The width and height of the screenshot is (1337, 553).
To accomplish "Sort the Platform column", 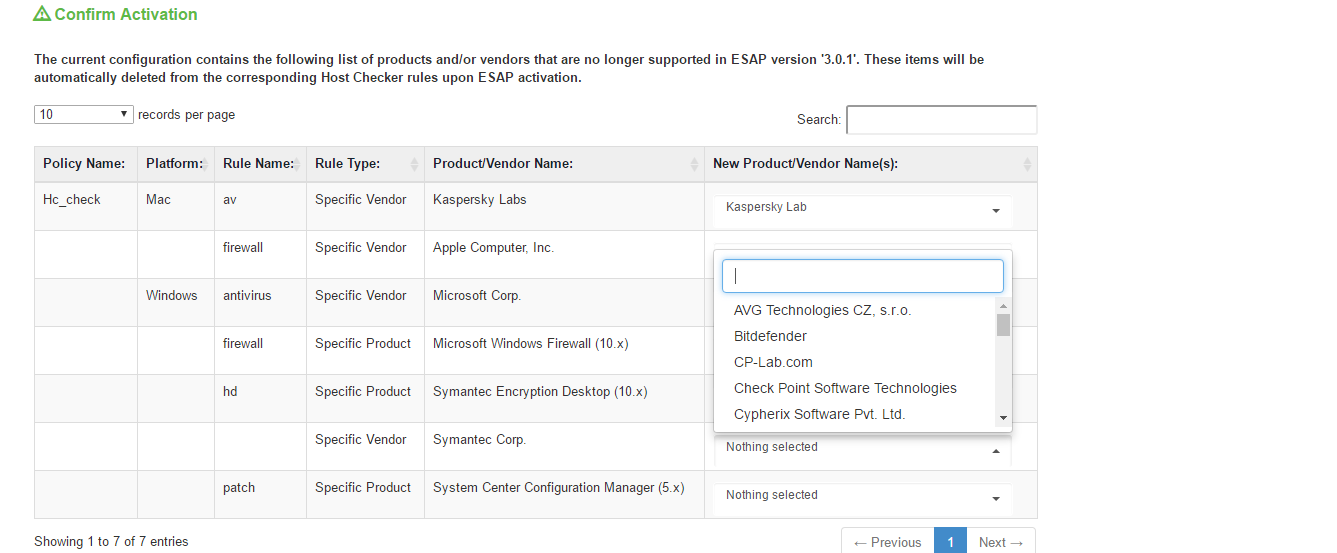I will 175,164.
